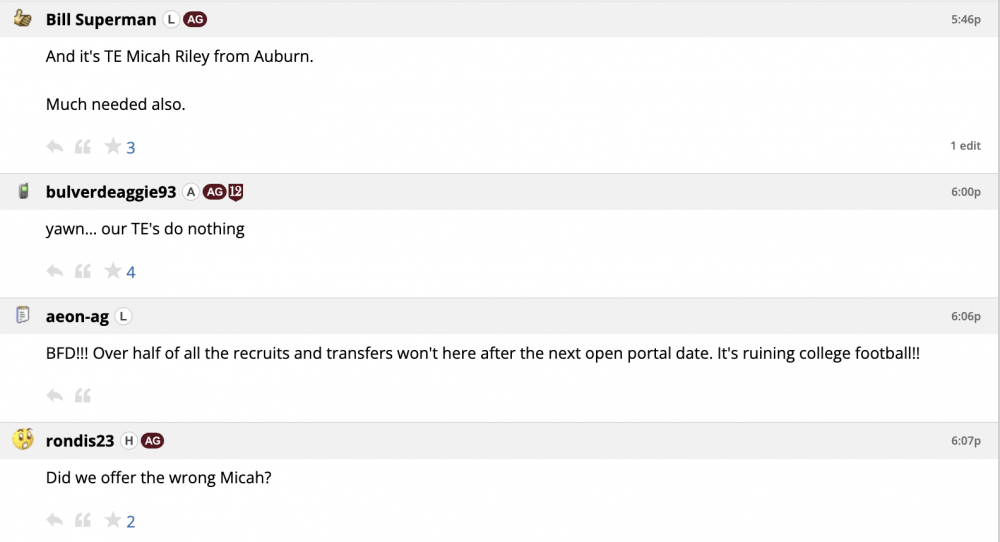Click reply arrow on bulverdeaggie93's post

(55, 271)
